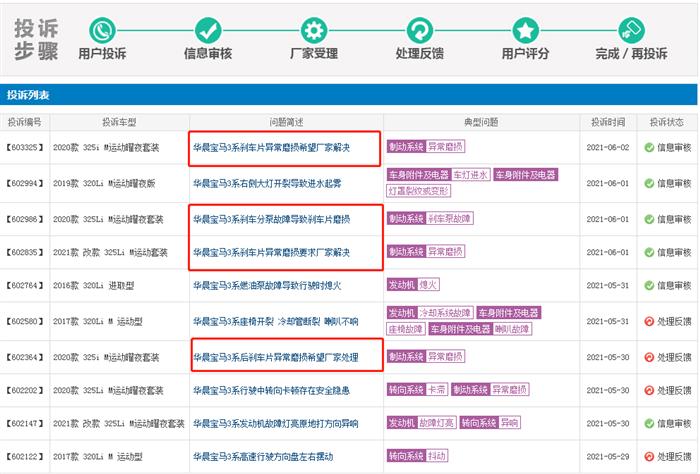This screenshot has height=474, width=700.
Task: Click the 异常磨损 tag in row 602835
Action: (445, 251)
